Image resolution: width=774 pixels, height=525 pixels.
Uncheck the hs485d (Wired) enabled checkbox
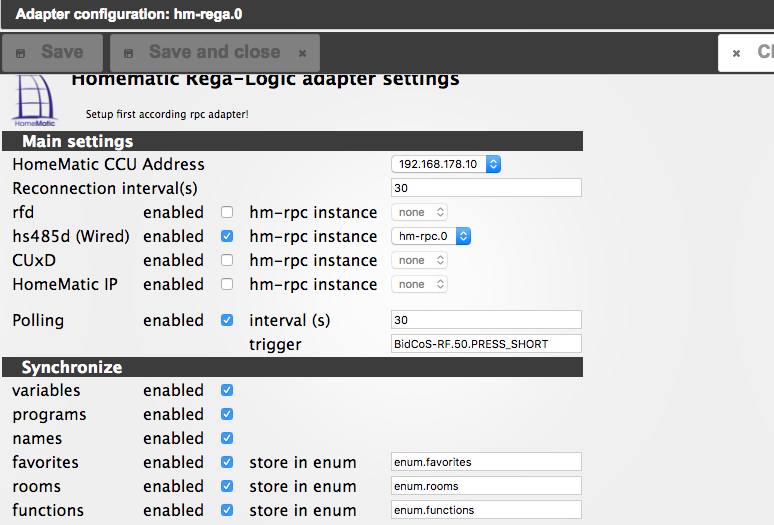(227, 236)
